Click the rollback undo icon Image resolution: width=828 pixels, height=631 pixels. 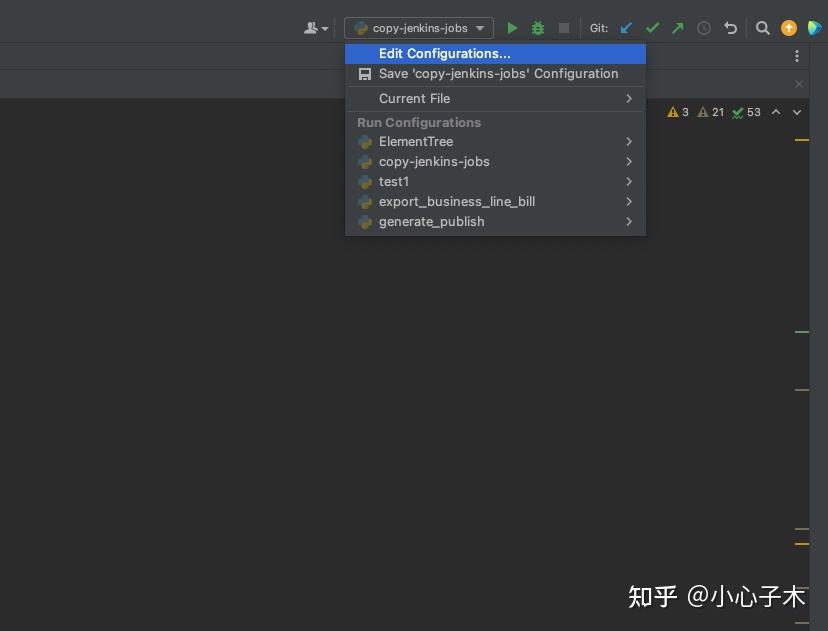[730, 28]
